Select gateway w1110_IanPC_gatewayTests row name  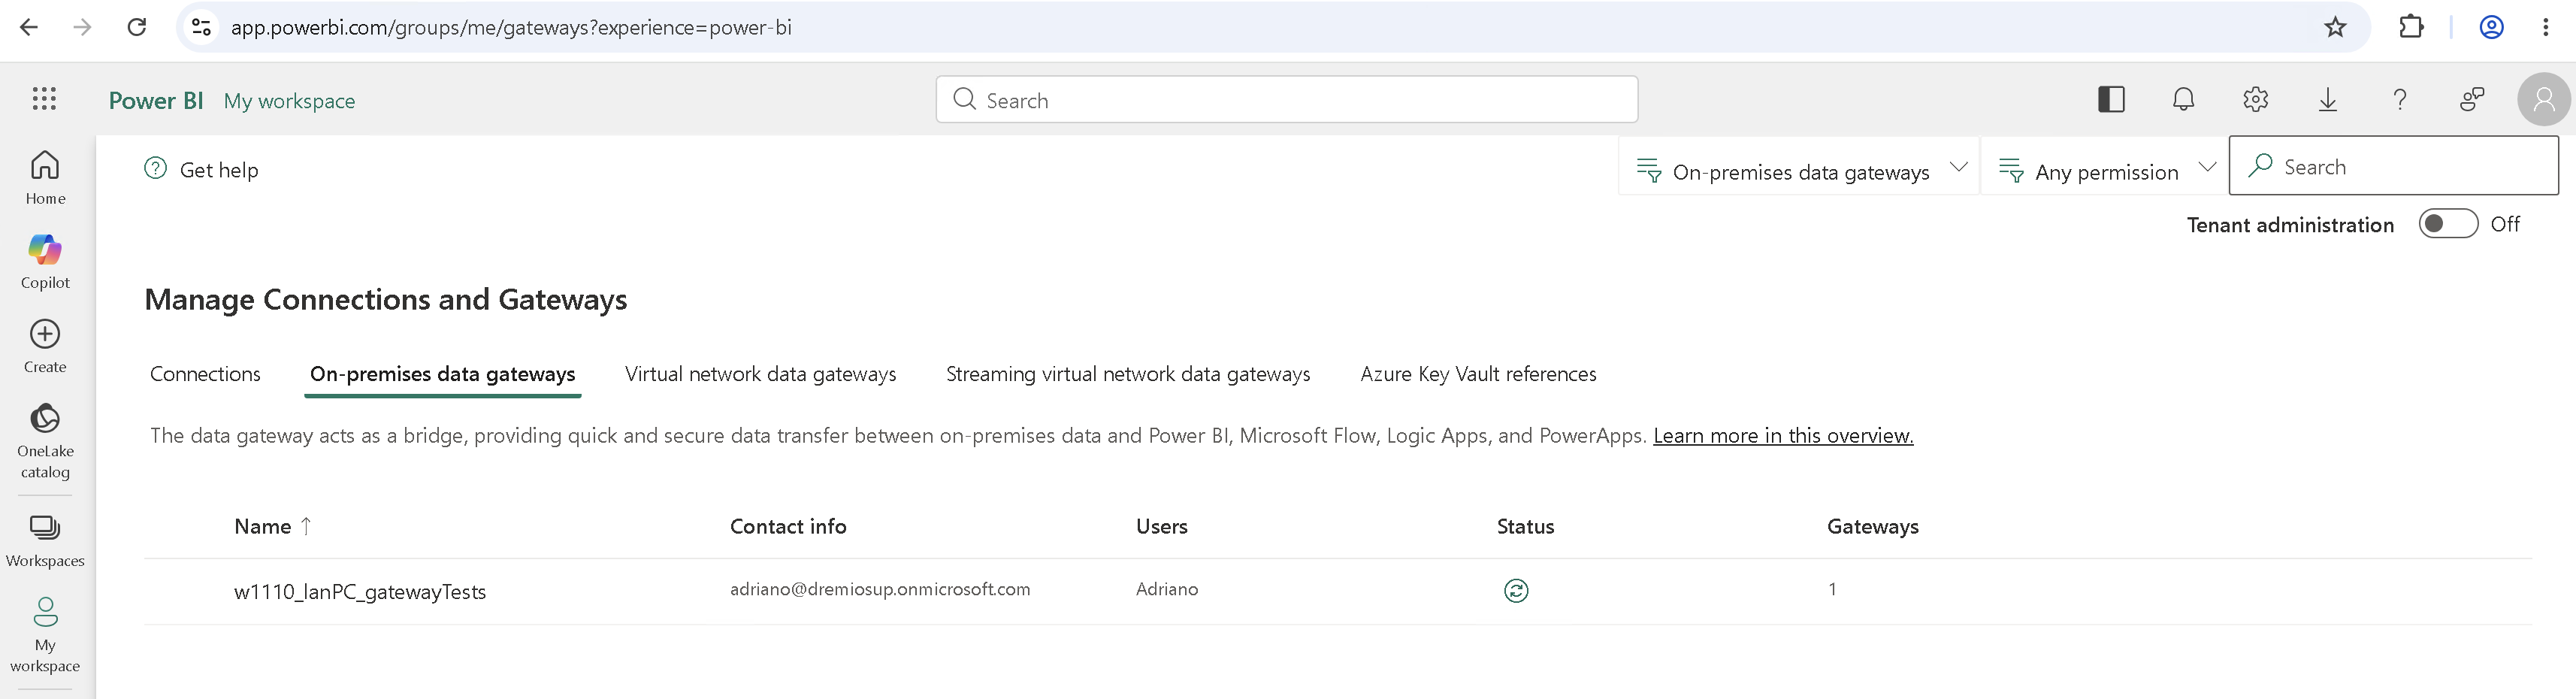[360, 592]
